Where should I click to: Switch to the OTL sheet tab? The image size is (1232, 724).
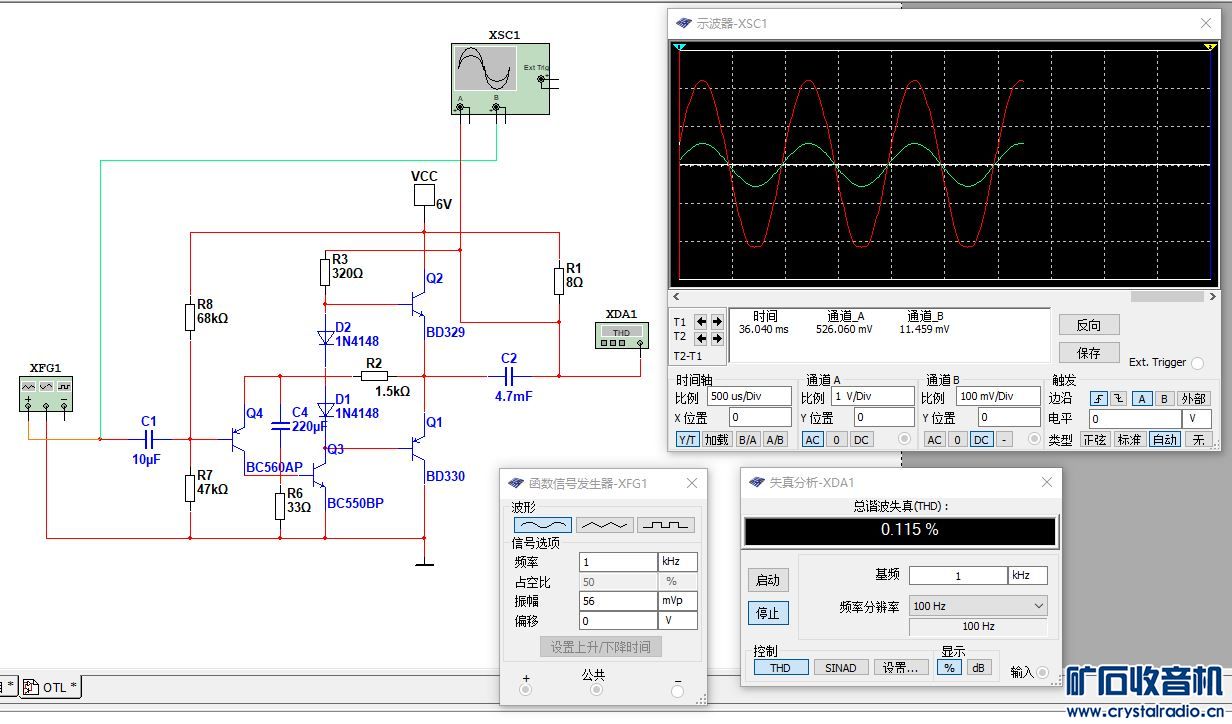pos(52,687)
